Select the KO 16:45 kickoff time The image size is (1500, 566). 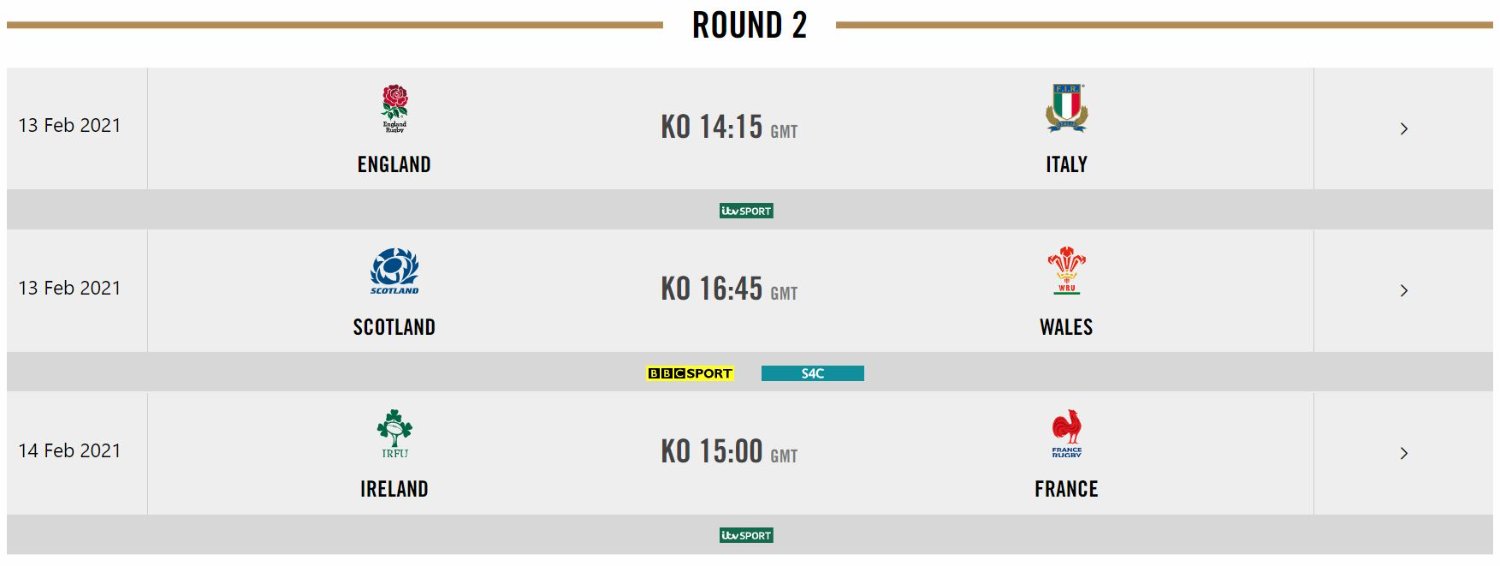(x=729, y=289)
